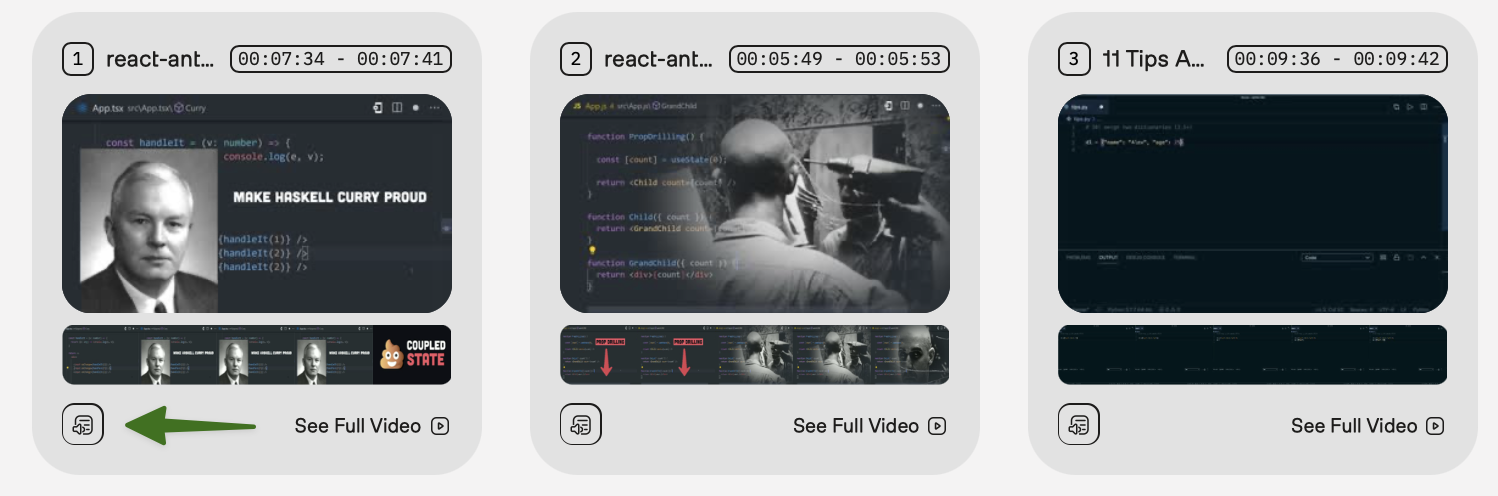Open the Haskell Curry video preview
The image size is (1498, 496).
click(257, 204)
